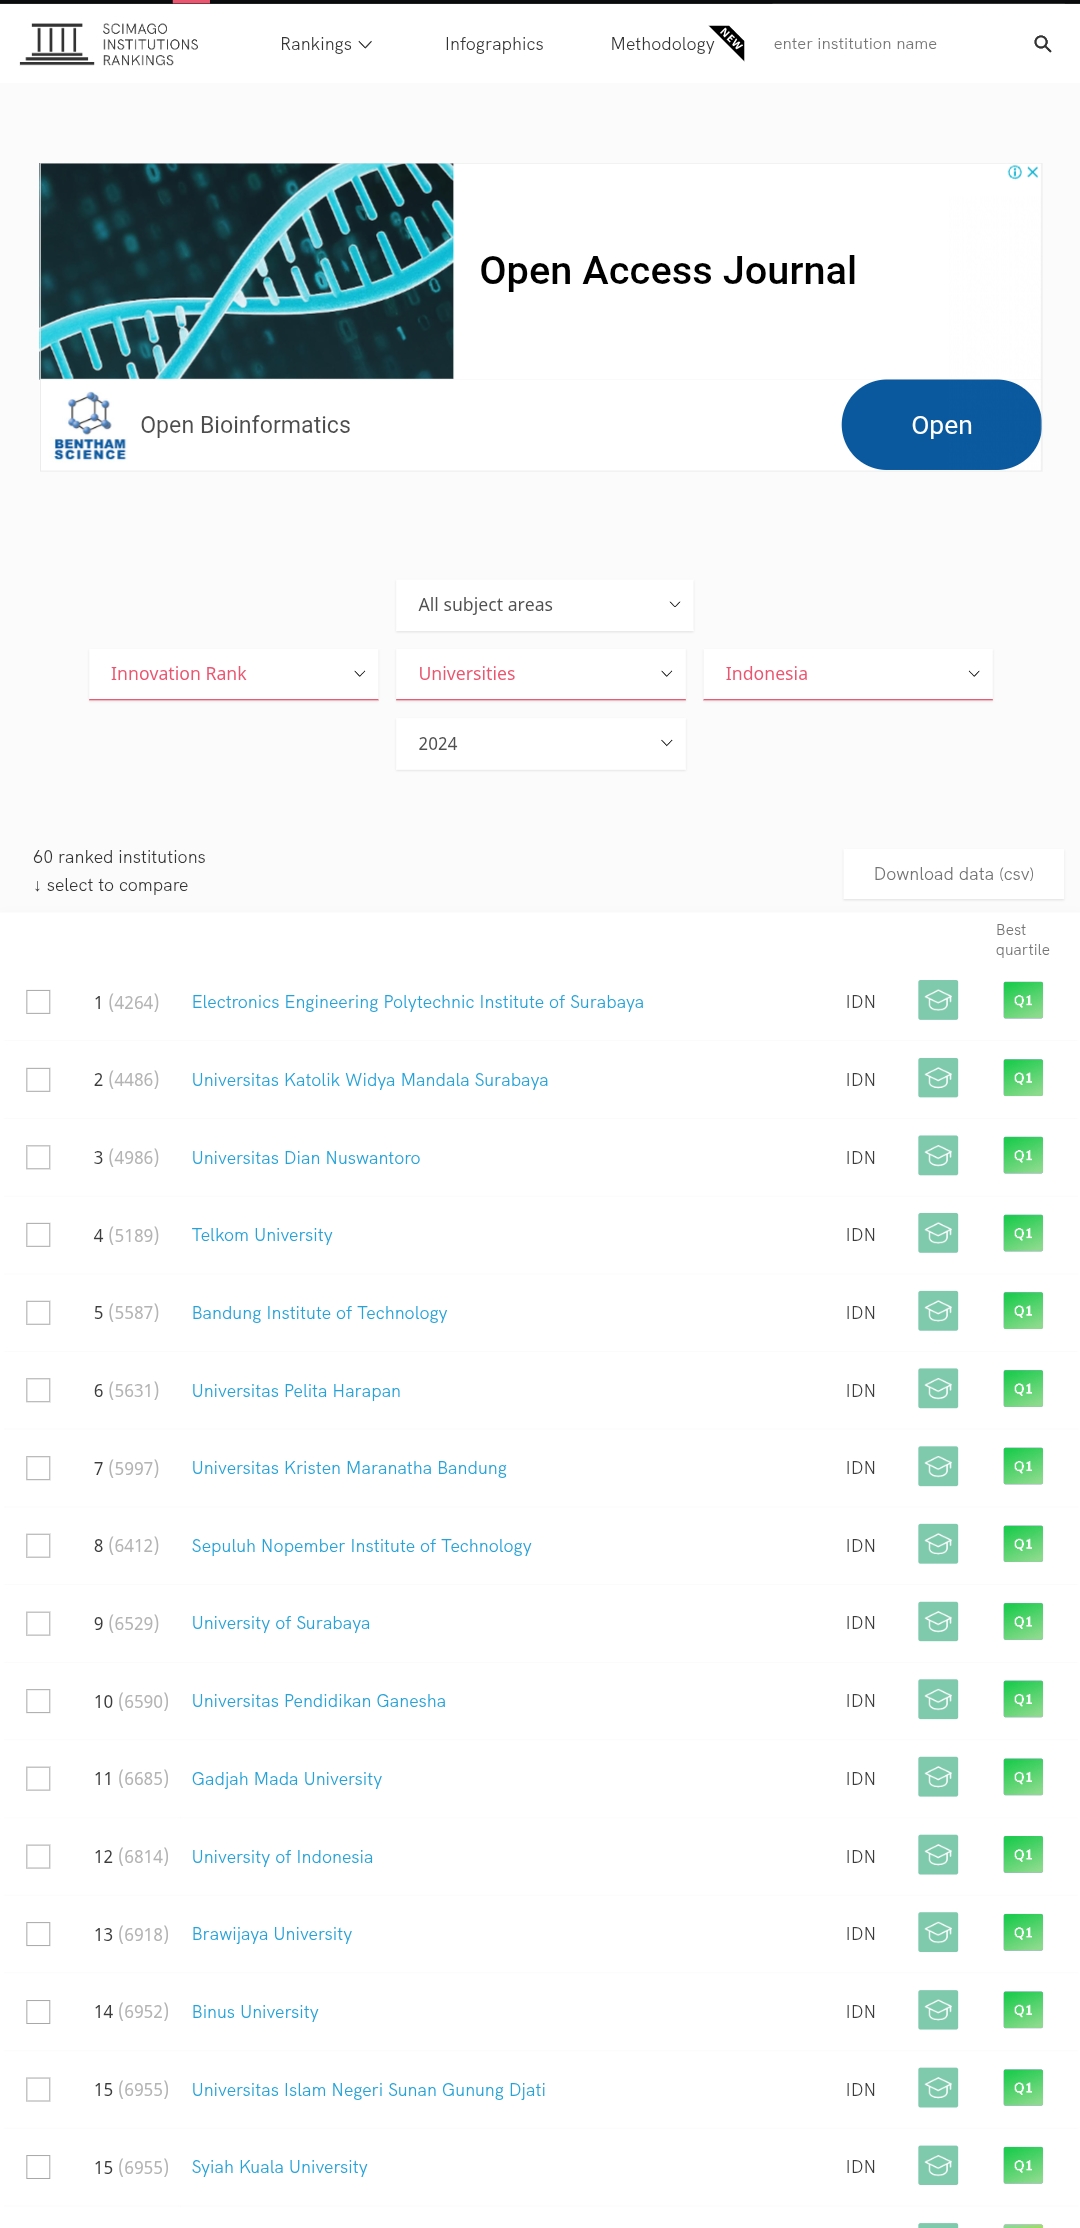Select checkbox next to University of Indonesia
The image size is (1080, 2228).
(x=38, y=1856)
